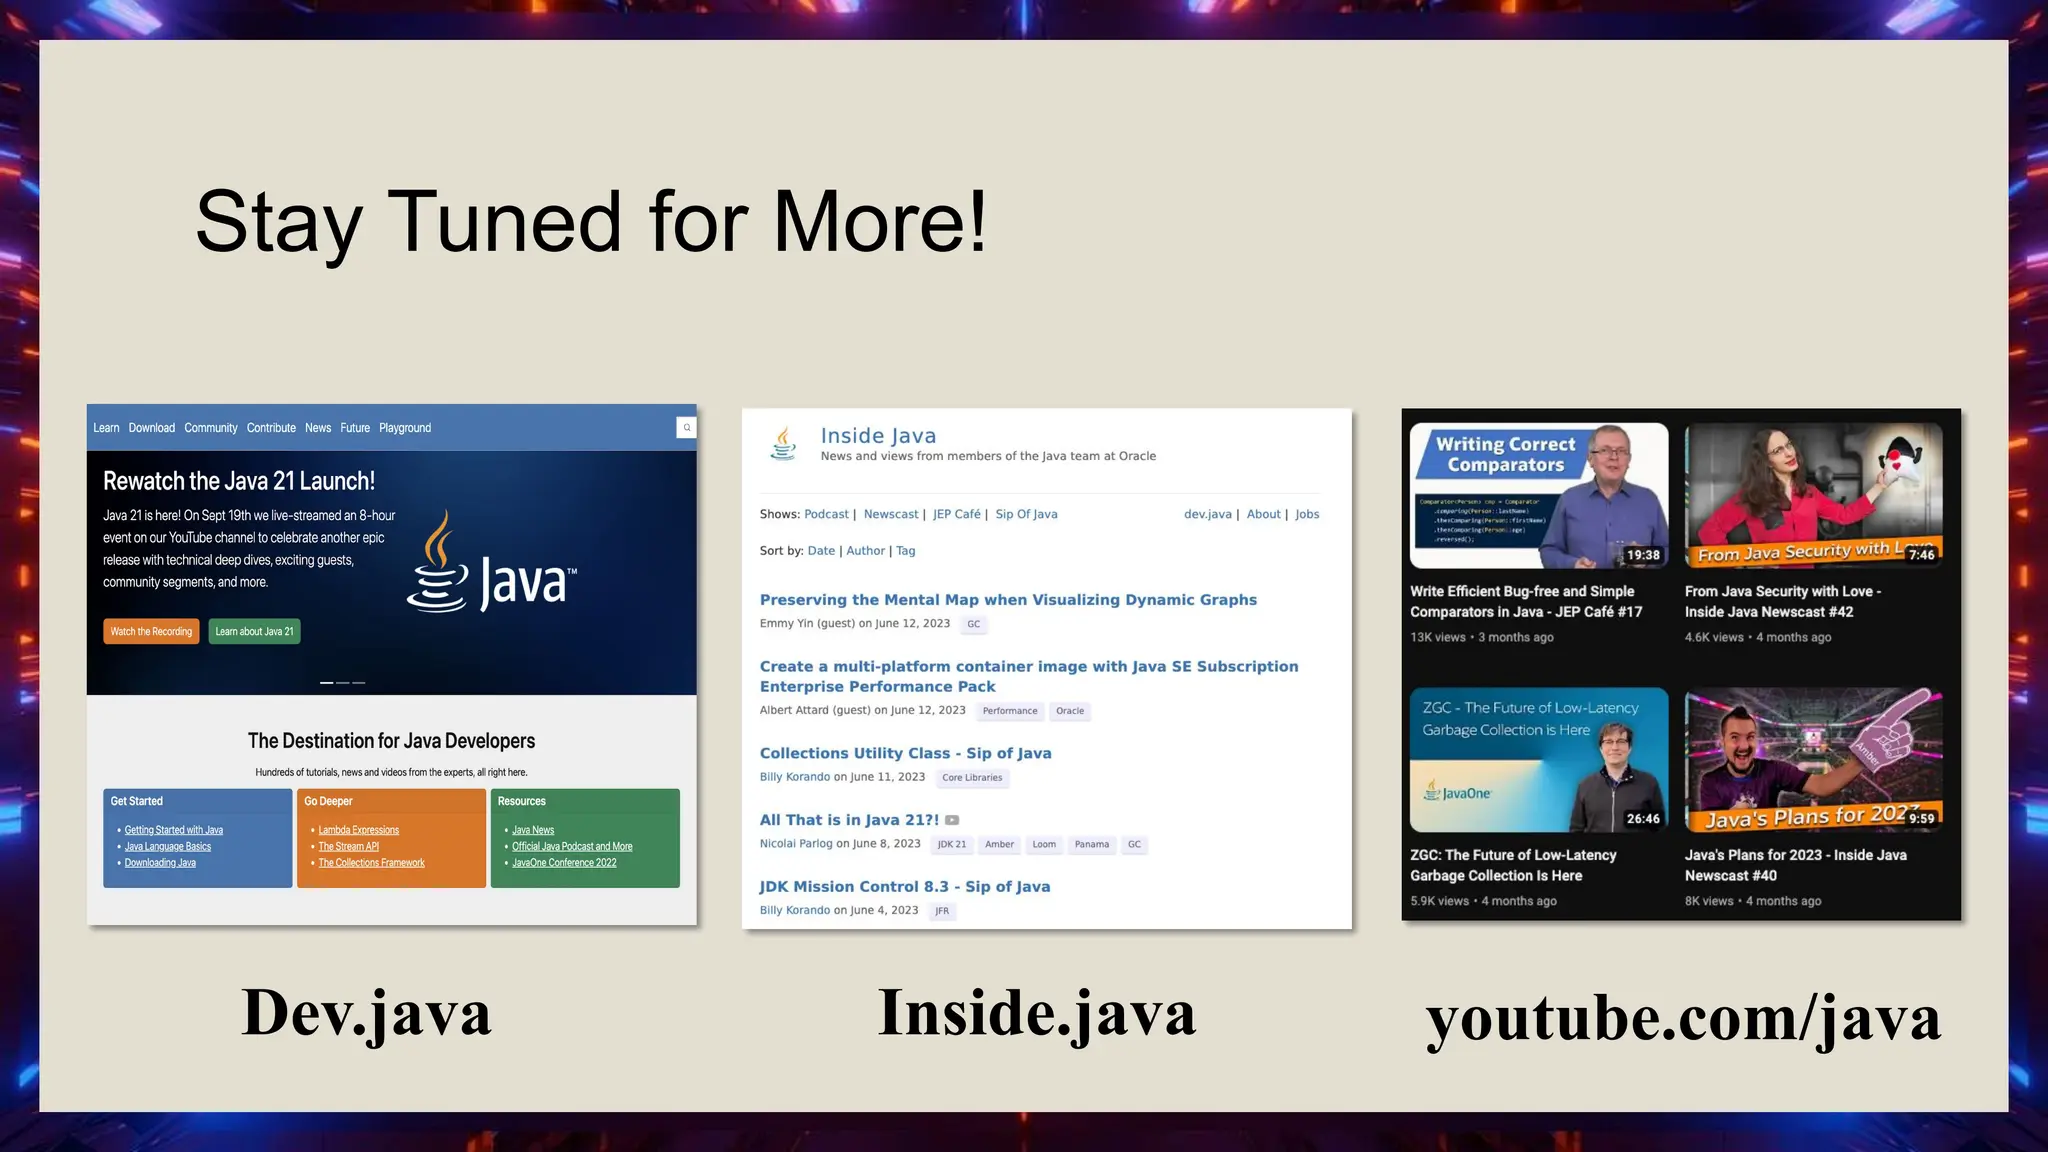Play From Java Security with Love thumbnail
The width and height of the screenshot is (2048, 1152).
pyautogui.click(x=1813, y=495)
